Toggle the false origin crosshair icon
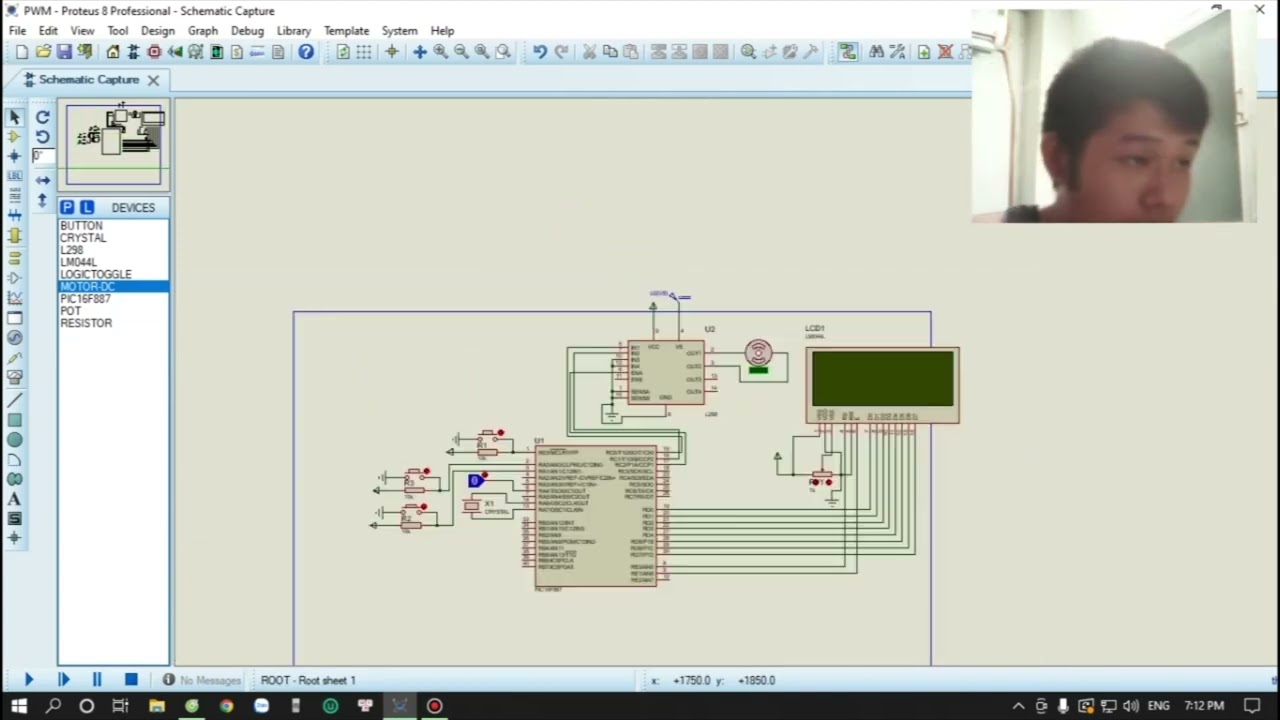This screenshot has height=720, width=1280. pyautogui.click(x=391, y=52)
